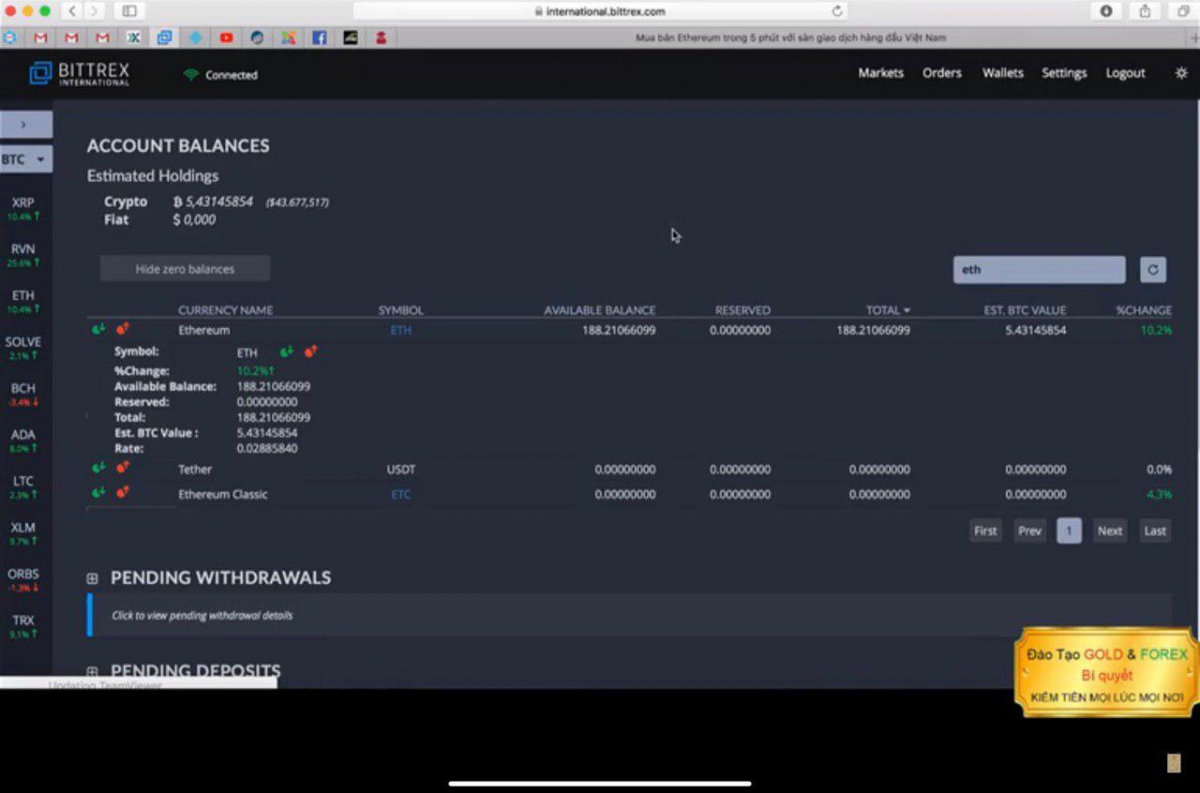Click the red withdraw icon for Ethereum
This screenshot has height=793, width=1200.
pos(123,329)
